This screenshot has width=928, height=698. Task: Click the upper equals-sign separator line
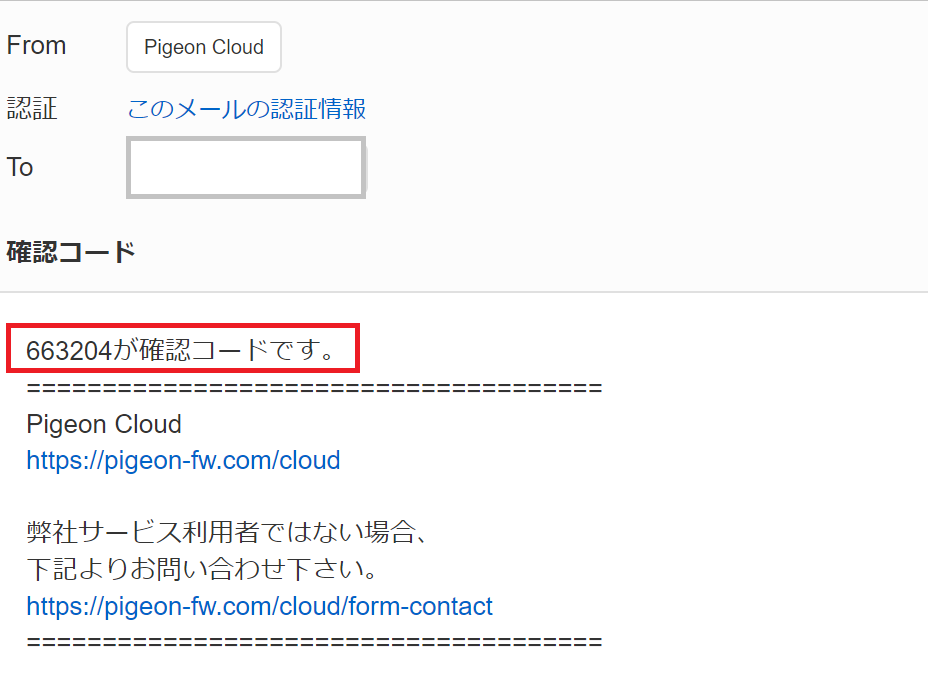[x=314, y=388]
